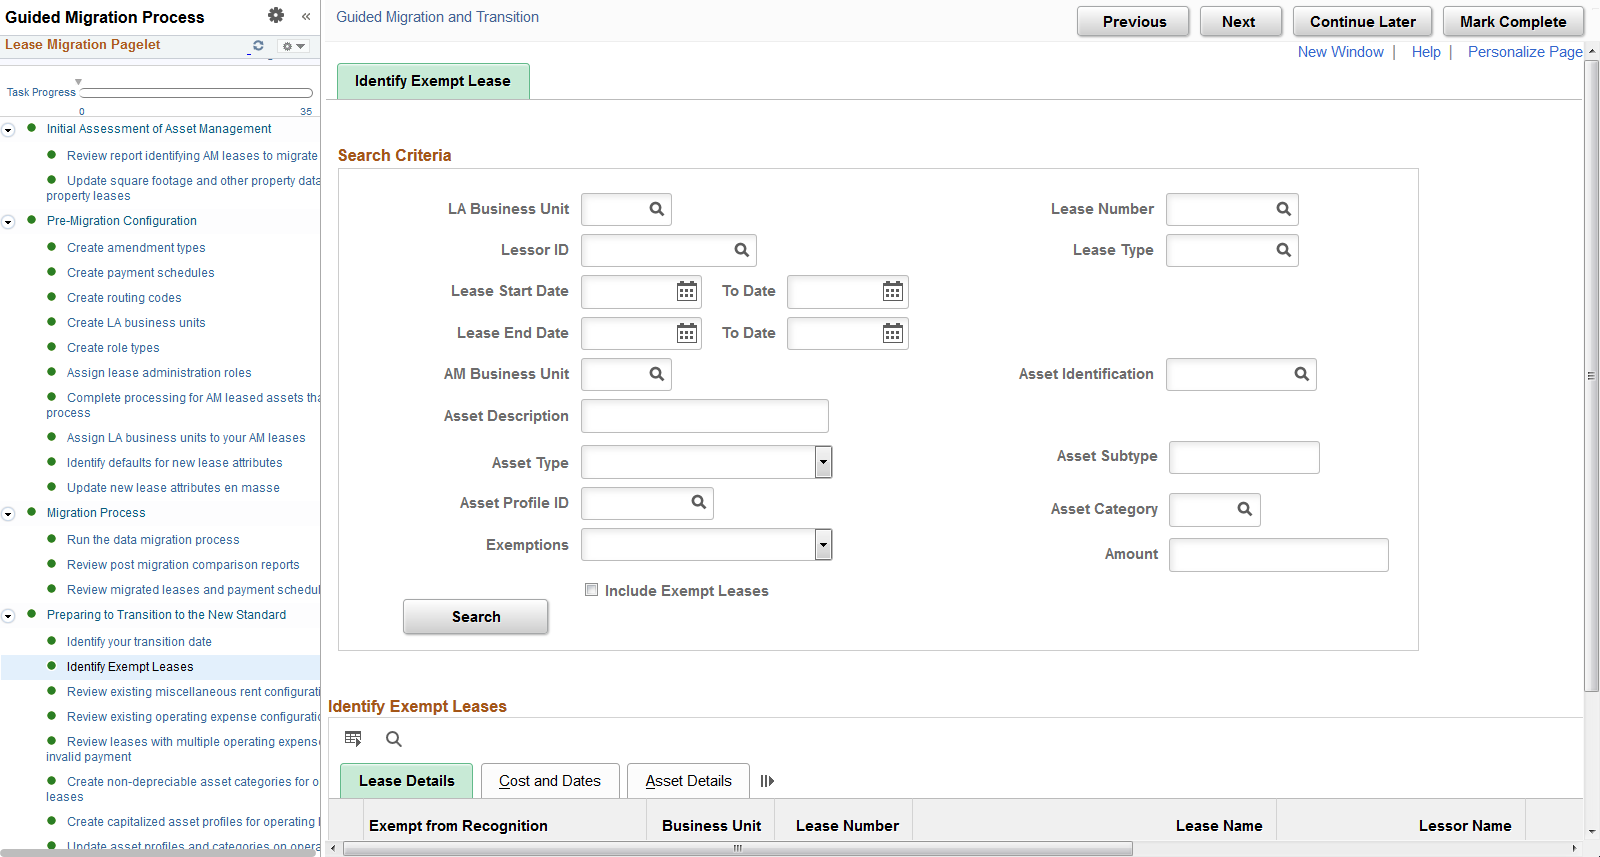Viewport: 1600px width, 857px height.
Task: Open Assign lease administration roles task
Action: [x=159, y=373]
